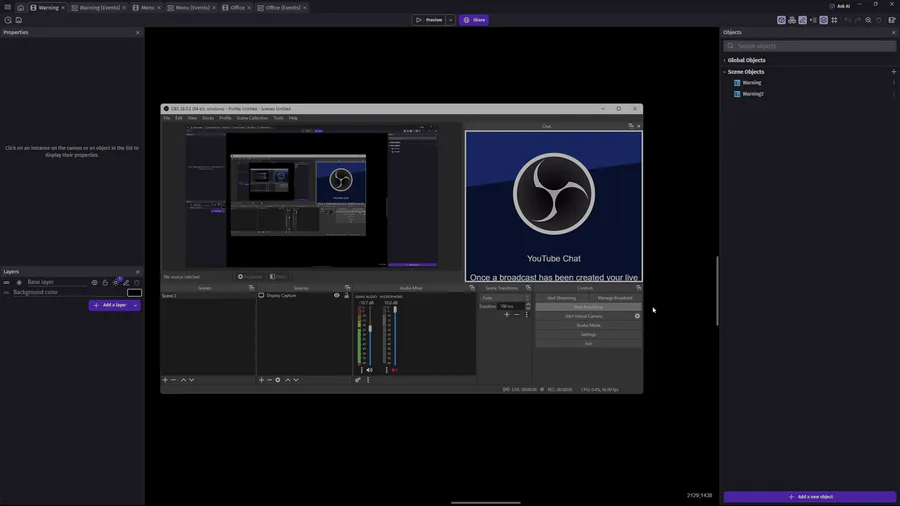The image size is (900, 506).
Task: Click the canvas vertical scrollbar
Action: point(717,291)
